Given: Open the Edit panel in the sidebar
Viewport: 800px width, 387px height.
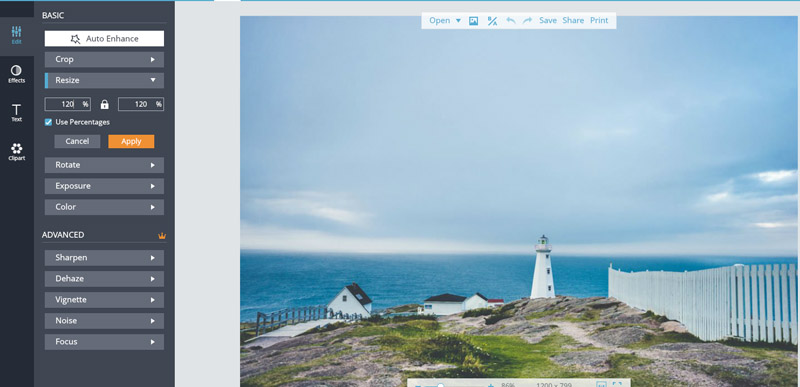Looking at the screenshot, I should [x=16, y=35].
